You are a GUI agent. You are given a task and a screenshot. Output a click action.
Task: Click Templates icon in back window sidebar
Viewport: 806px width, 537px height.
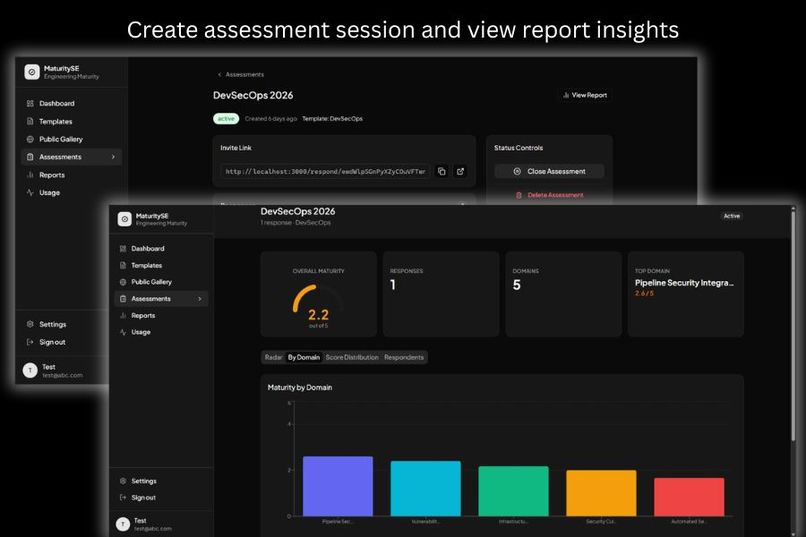point(30,121)
